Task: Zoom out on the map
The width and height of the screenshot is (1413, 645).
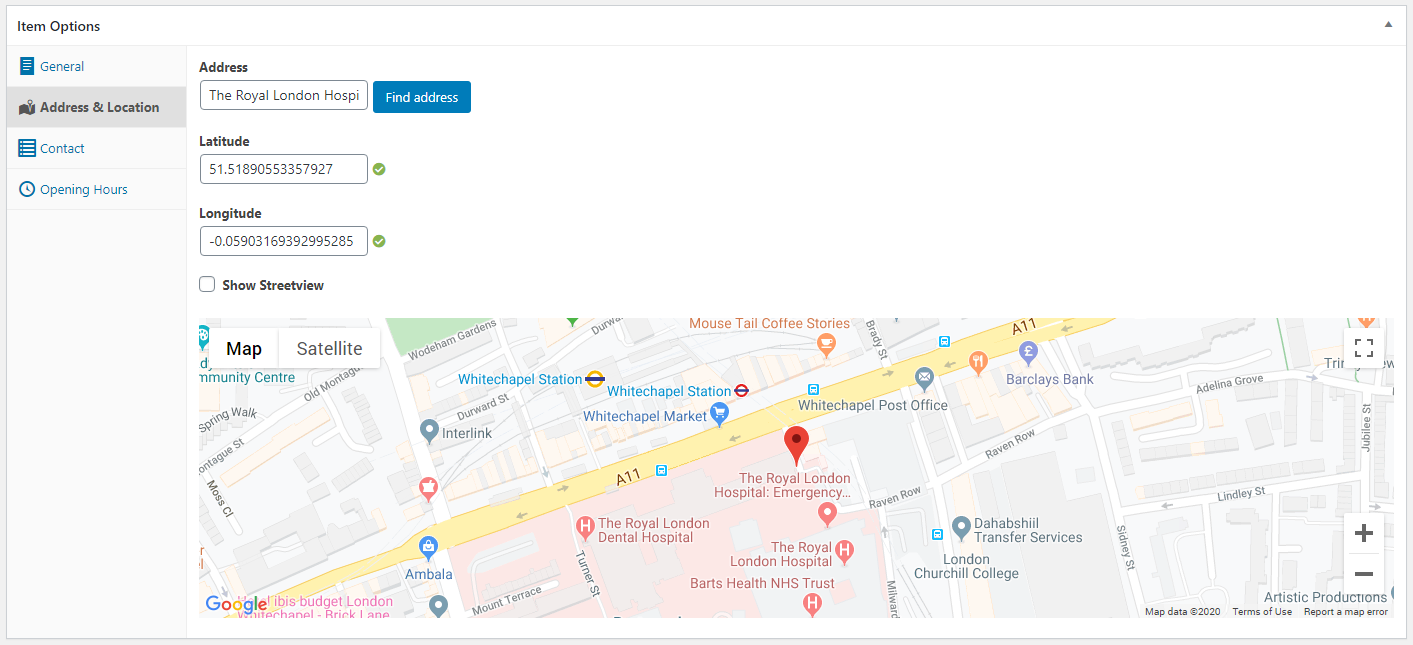Action: coord(1363,574)
